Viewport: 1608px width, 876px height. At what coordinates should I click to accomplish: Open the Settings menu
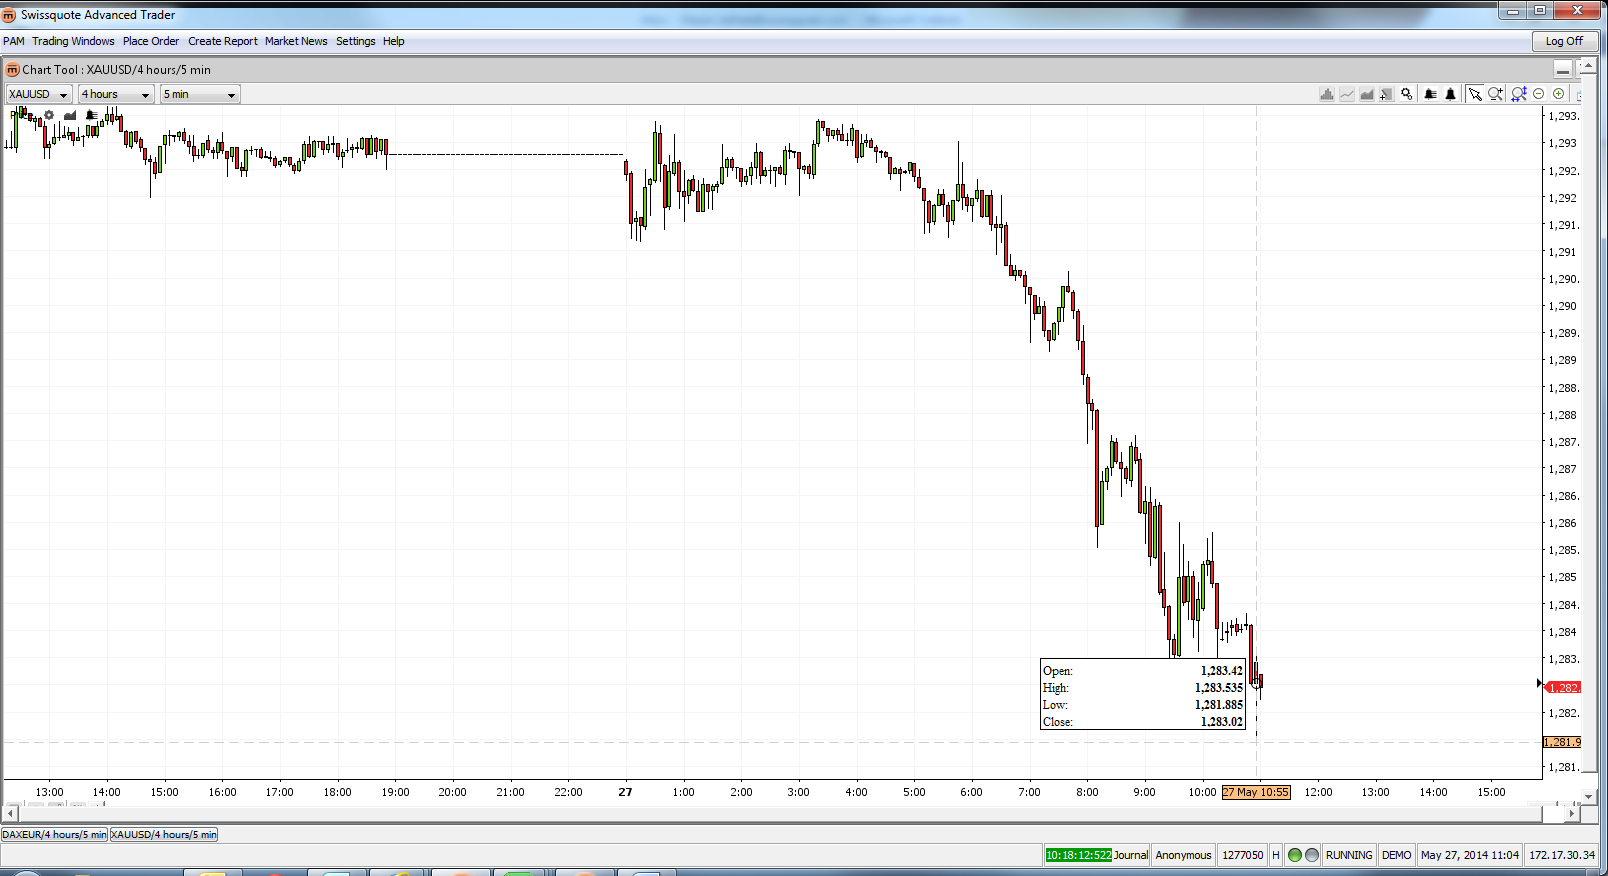coord(356,41)
